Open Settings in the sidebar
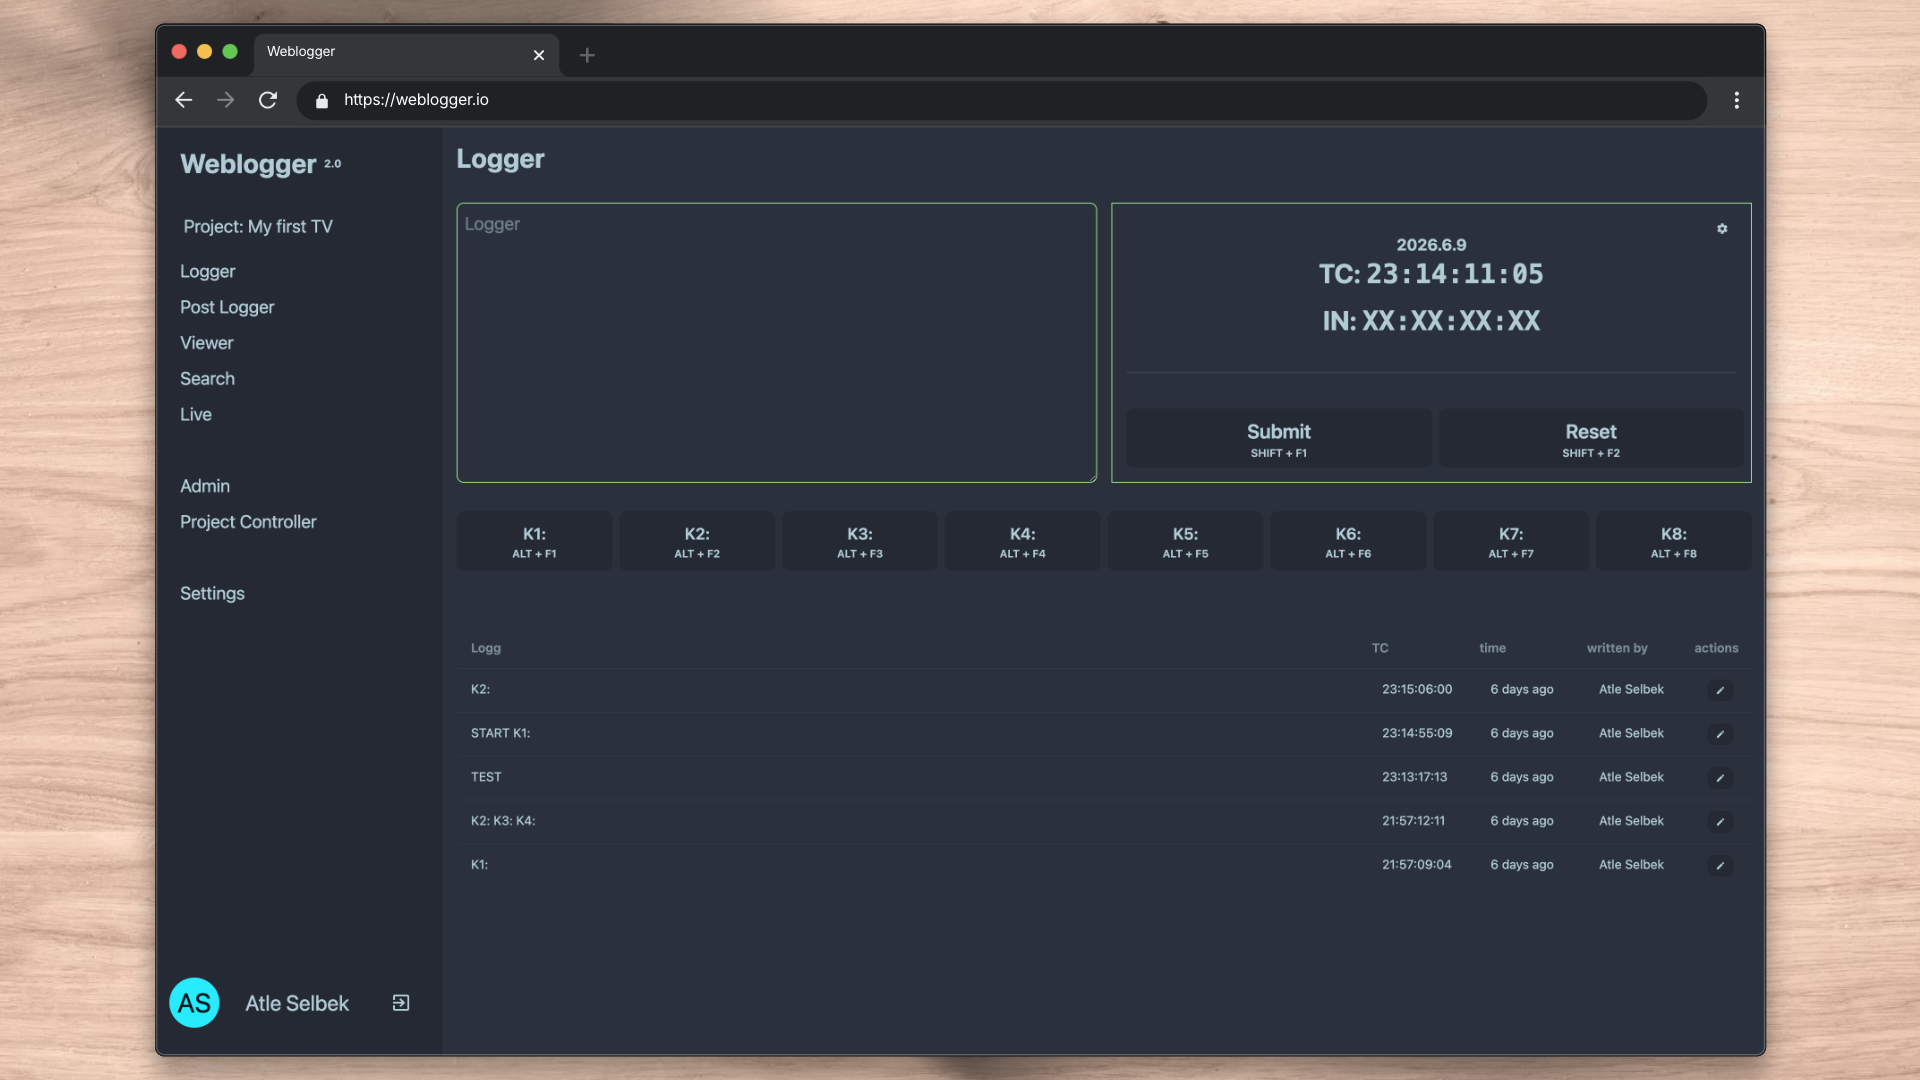This screenshot has width=1920, height=1080. (212, 594)
